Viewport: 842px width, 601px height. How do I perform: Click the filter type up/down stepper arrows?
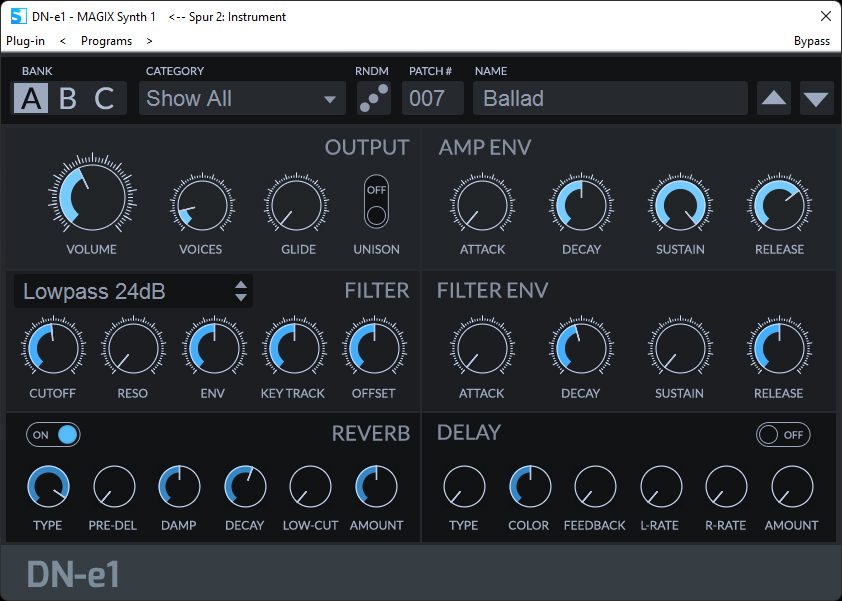click(241, 291)
